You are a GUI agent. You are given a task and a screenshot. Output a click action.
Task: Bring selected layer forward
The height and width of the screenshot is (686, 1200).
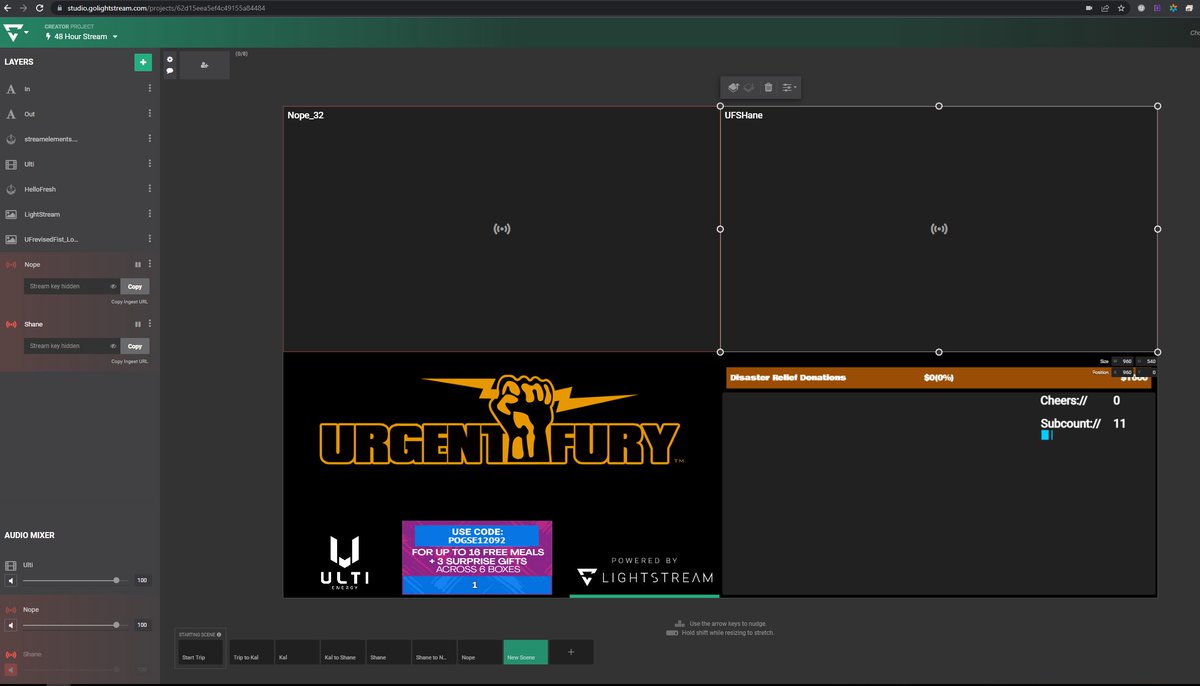click(733, 88)
